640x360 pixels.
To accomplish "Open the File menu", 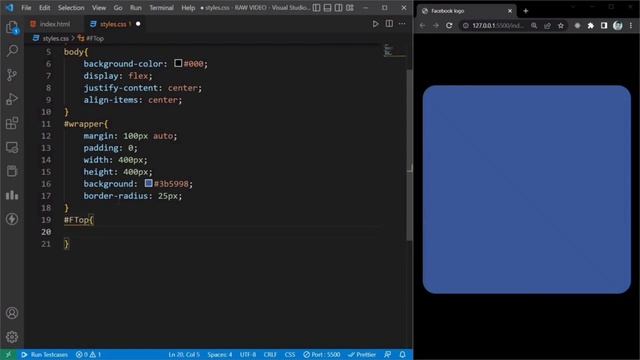I will click(26, 8).
